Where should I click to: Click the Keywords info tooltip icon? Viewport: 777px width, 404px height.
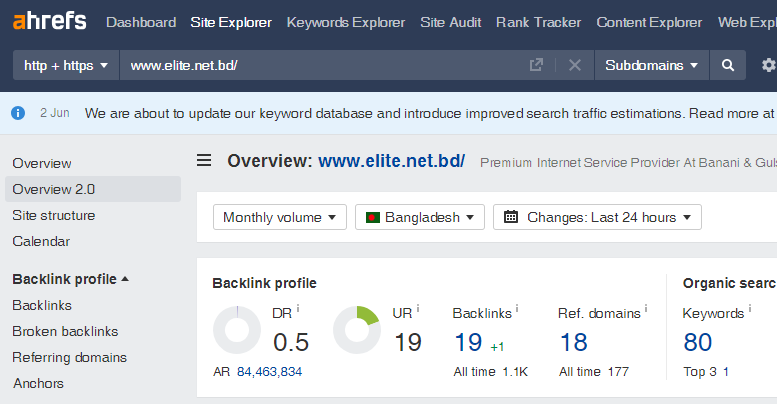tap(750, 308)
